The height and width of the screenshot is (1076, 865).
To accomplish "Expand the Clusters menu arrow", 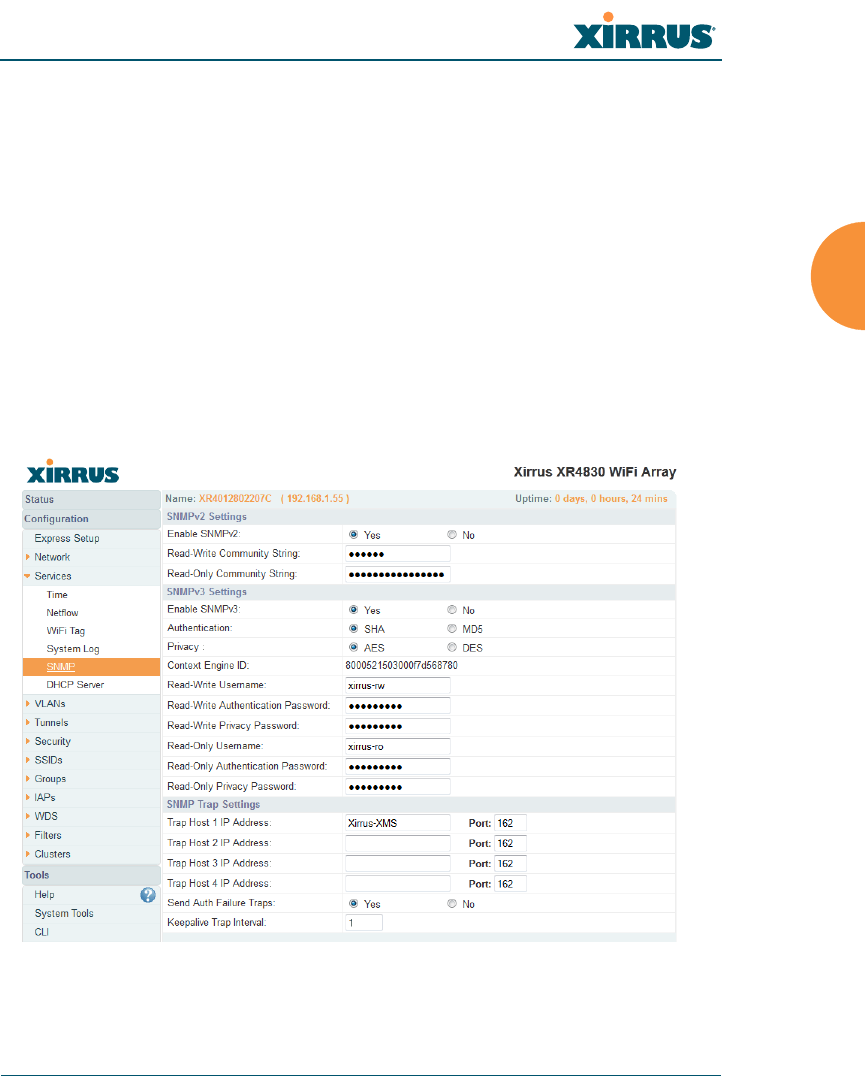I will pyautogui.click(x=27, y=854).
